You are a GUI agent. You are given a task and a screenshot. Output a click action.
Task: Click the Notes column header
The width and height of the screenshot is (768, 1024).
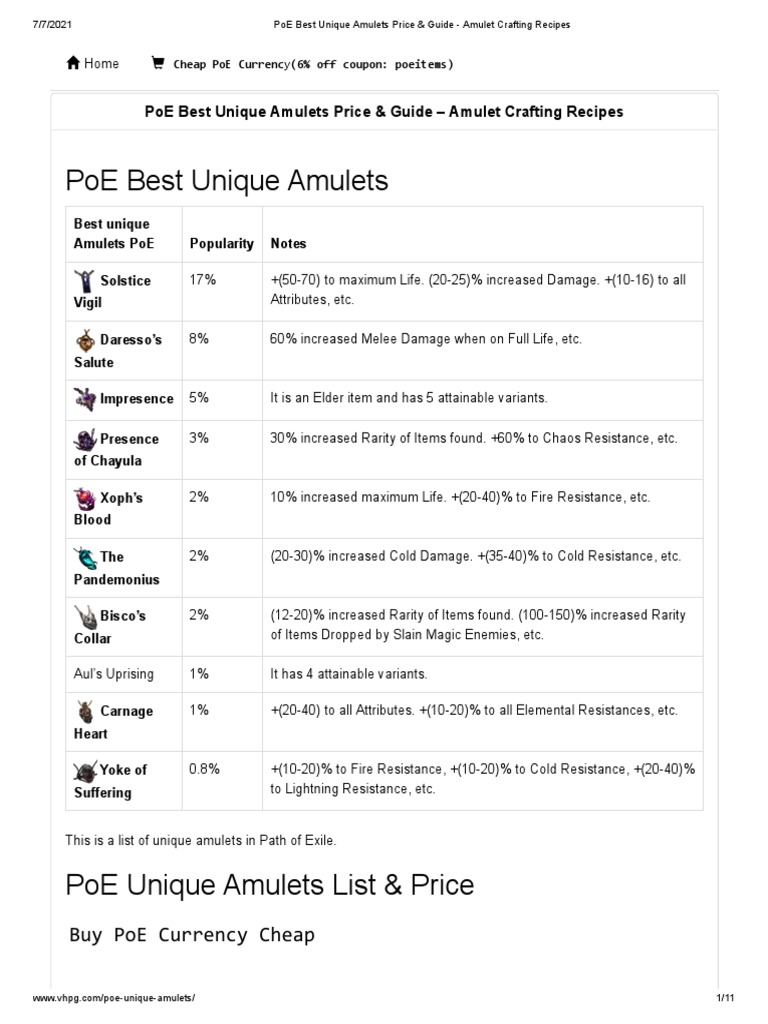point(288,243)
